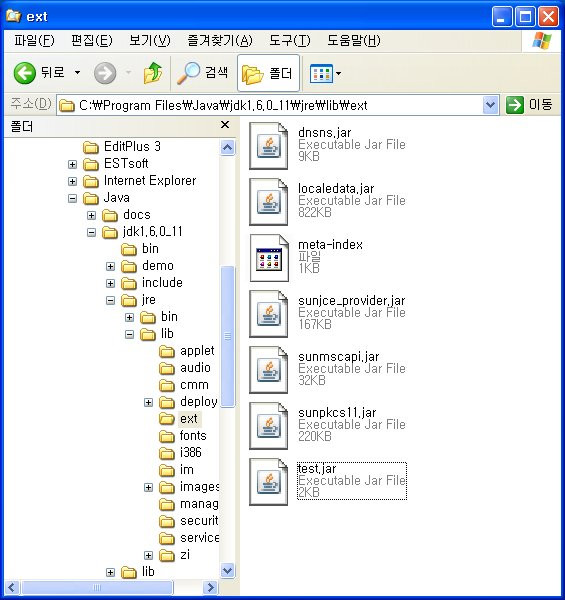Select the localedata.jar file icon
The width and height of the screenshot is (565, 600).
(x=269, y=202)
